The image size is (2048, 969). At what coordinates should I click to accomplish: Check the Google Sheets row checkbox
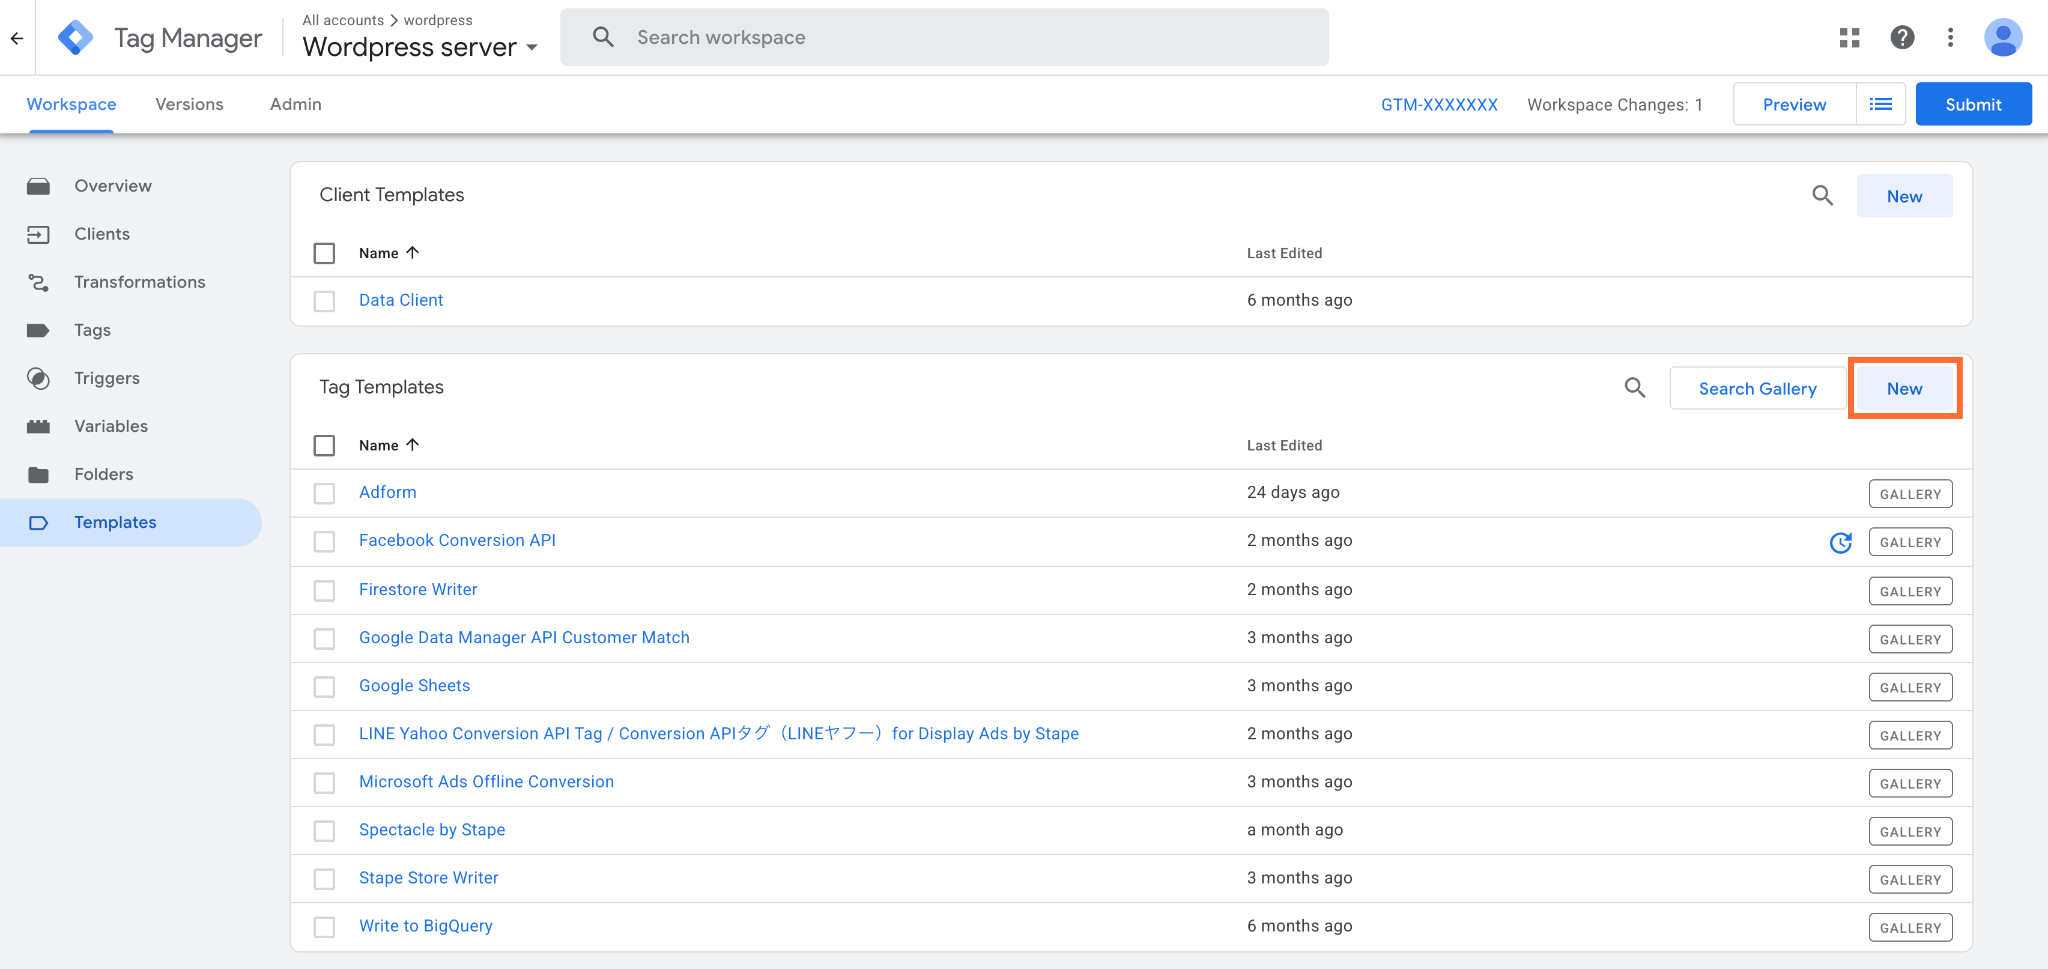(324, 686)
